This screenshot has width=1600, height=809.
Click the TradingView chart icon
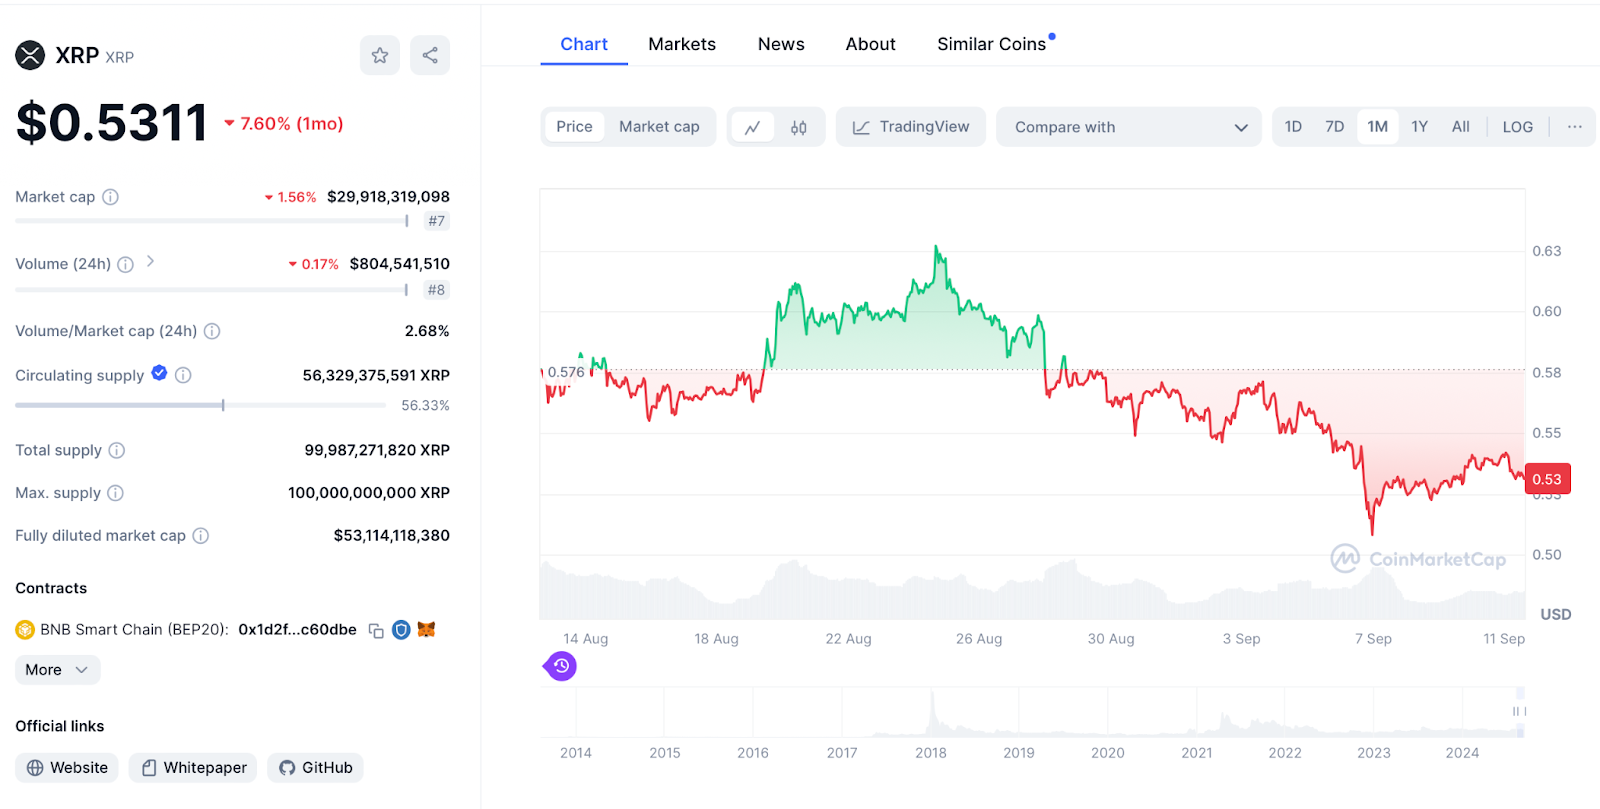pyautogui.click(x=860, y=127)
